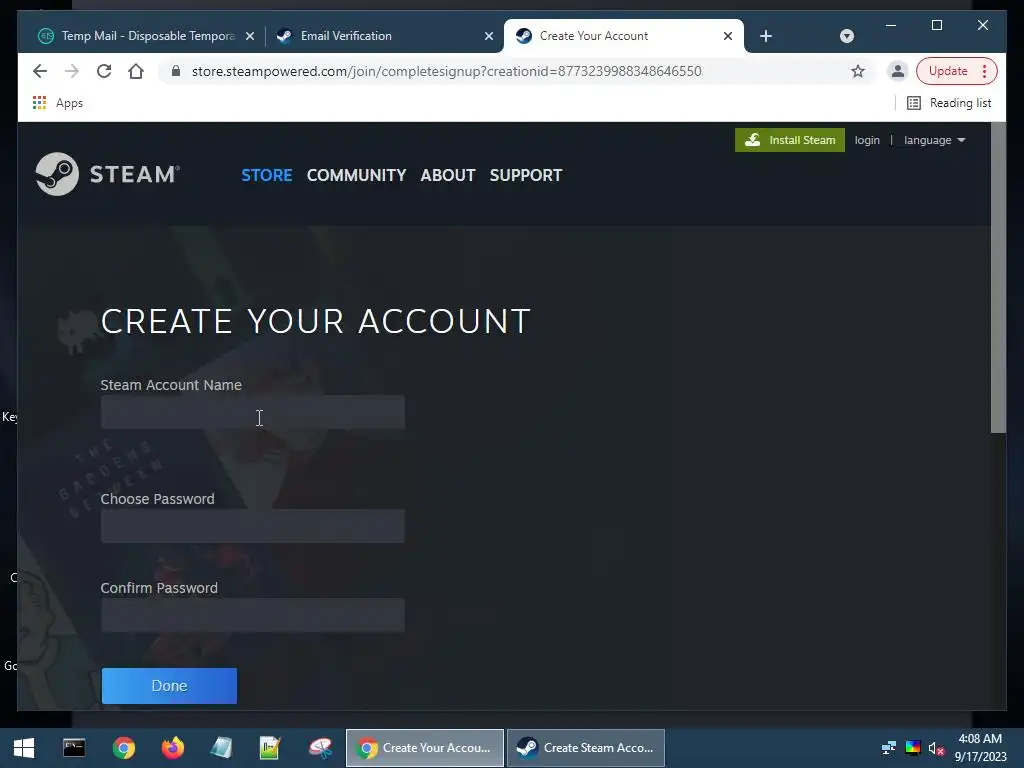Open the COMMUNITY menu
This screenshot has width=1024, height=768.
(357, 175)
